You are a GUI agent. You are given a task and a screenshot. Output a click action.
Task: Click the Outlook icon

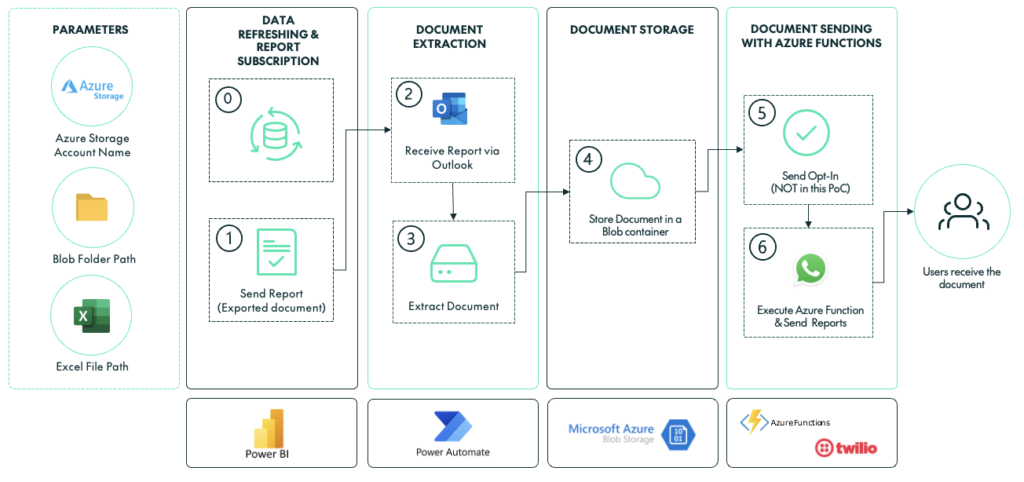click(x=450, y=108)
